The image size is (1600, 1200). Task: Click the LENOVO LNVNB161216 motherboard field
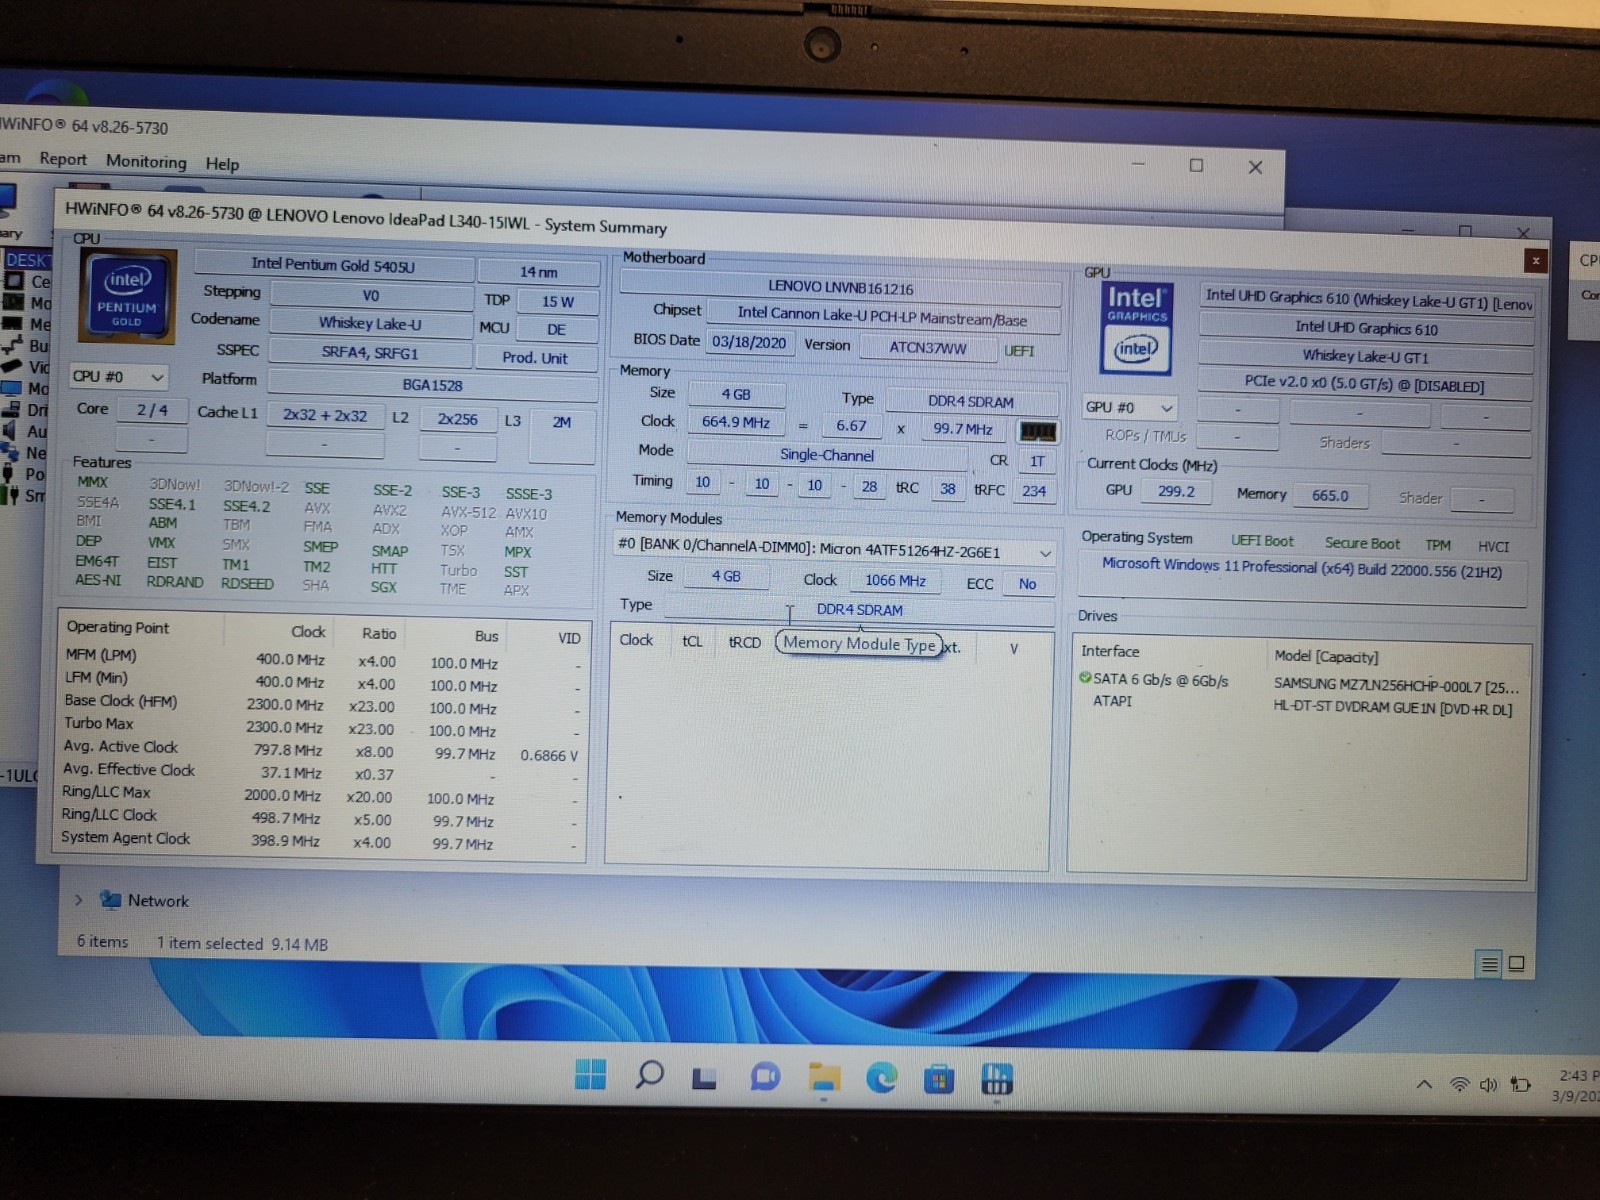pyautogui.click(x=840, y=288)
